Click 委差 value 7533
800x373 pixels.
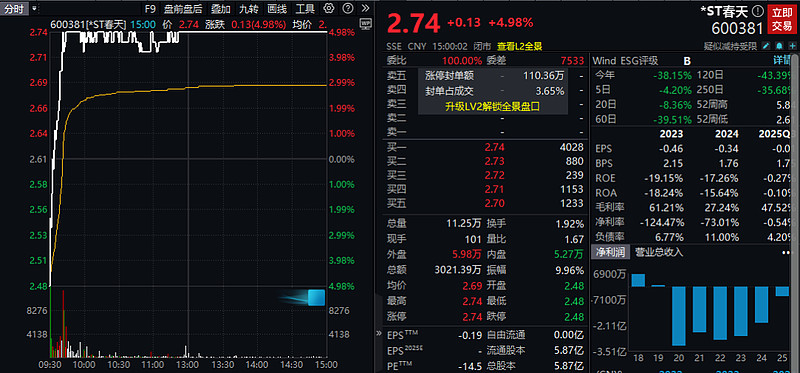[x=572, y=61]
